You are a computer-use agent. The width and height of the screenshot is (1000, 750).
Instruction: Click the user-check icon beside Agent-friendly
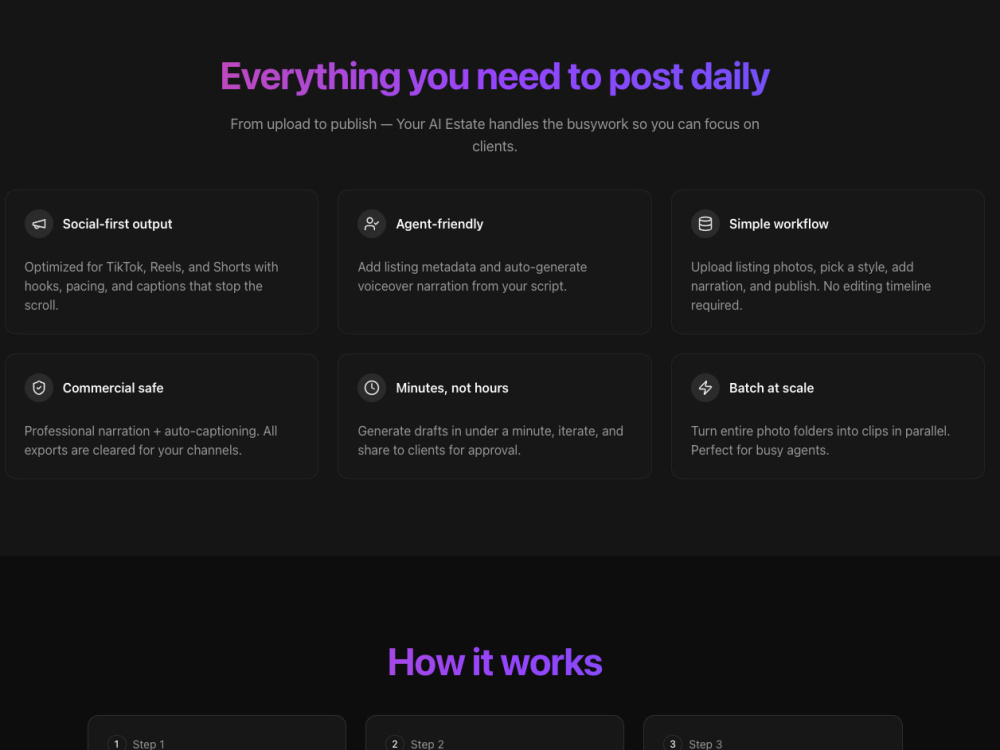point(372,224)
